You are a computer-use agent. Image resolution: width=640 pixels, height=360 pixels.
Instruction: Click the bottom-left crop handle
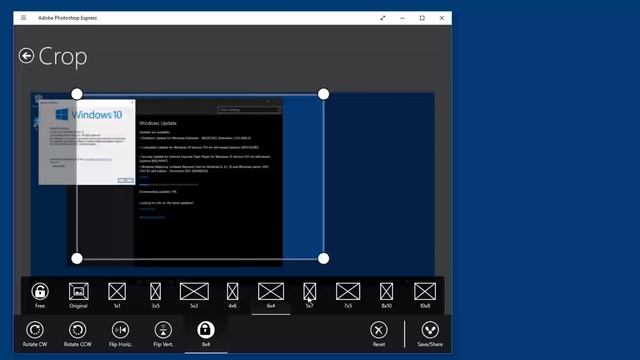click(x=77, y=258)
